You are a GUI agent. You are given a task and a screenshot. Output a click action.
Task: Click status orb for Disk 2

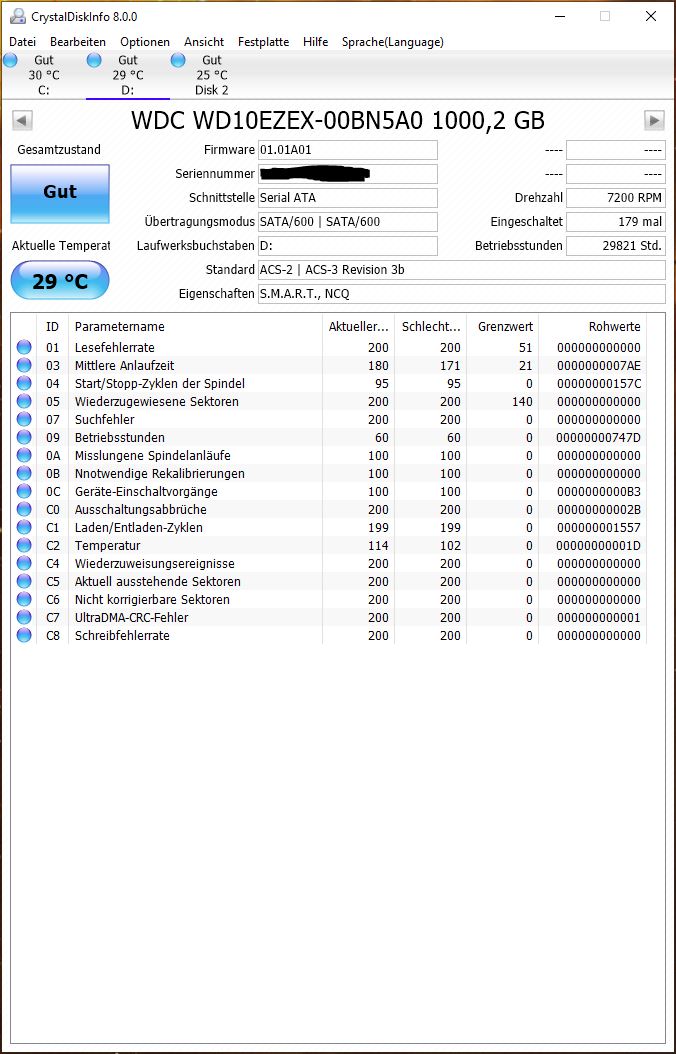178,60
